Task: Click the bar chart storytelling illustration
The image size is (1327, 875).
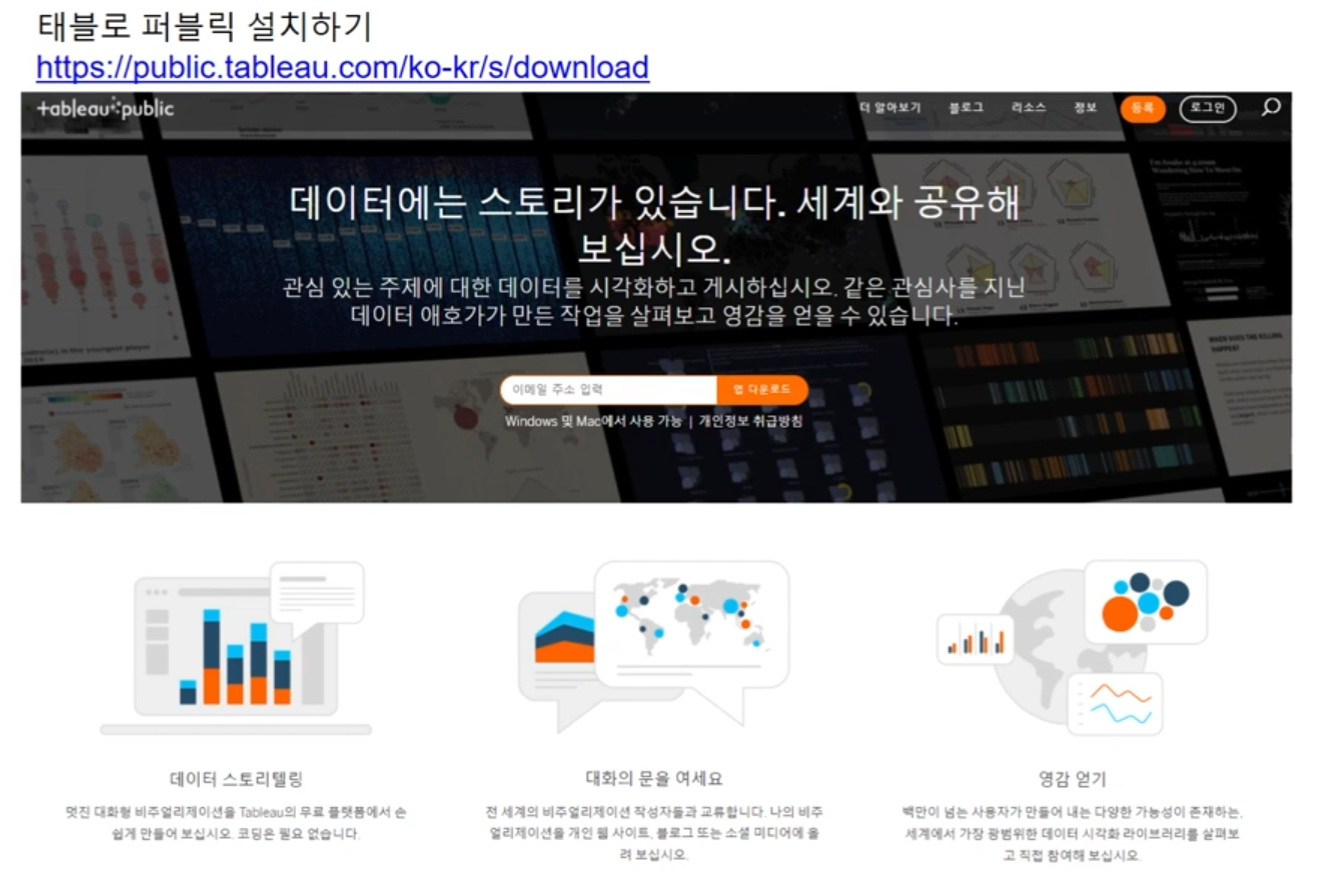Action: [236, 648]
